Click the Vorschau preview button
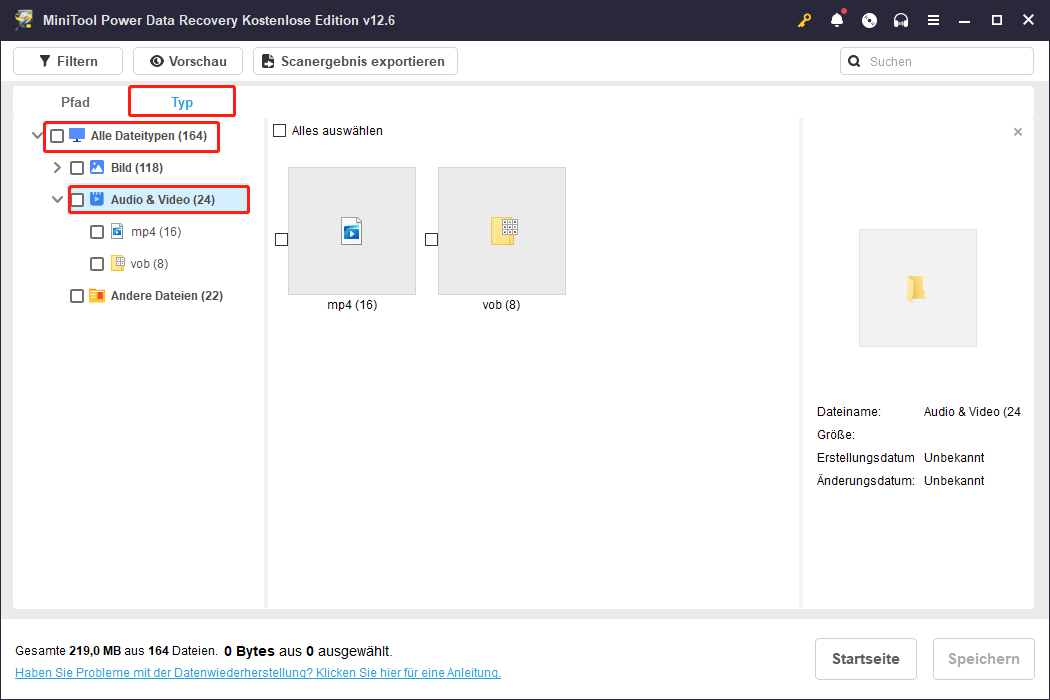This screenshot has width=1050, height=700. [188, 61]
